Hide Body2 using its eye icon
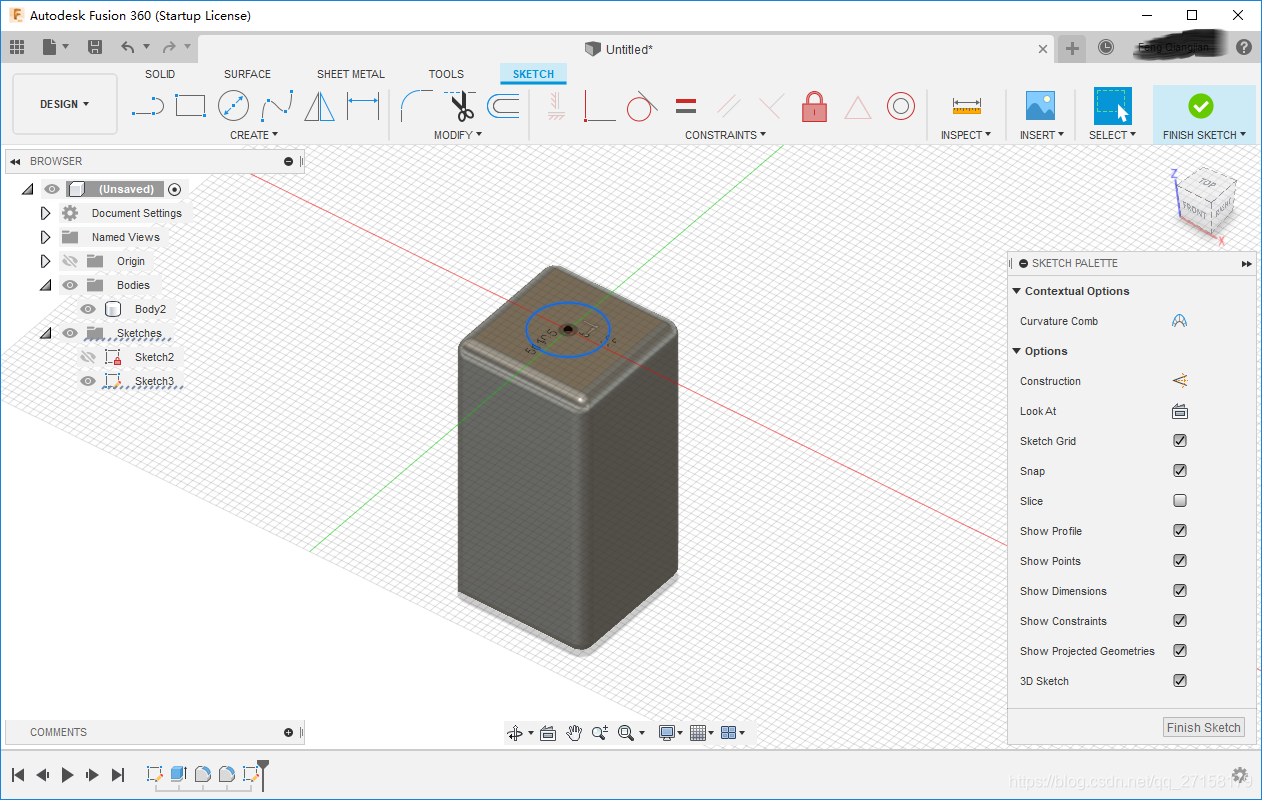This screenshot has height=800, width=1262. pyautogui.click(x=88, y=309)
